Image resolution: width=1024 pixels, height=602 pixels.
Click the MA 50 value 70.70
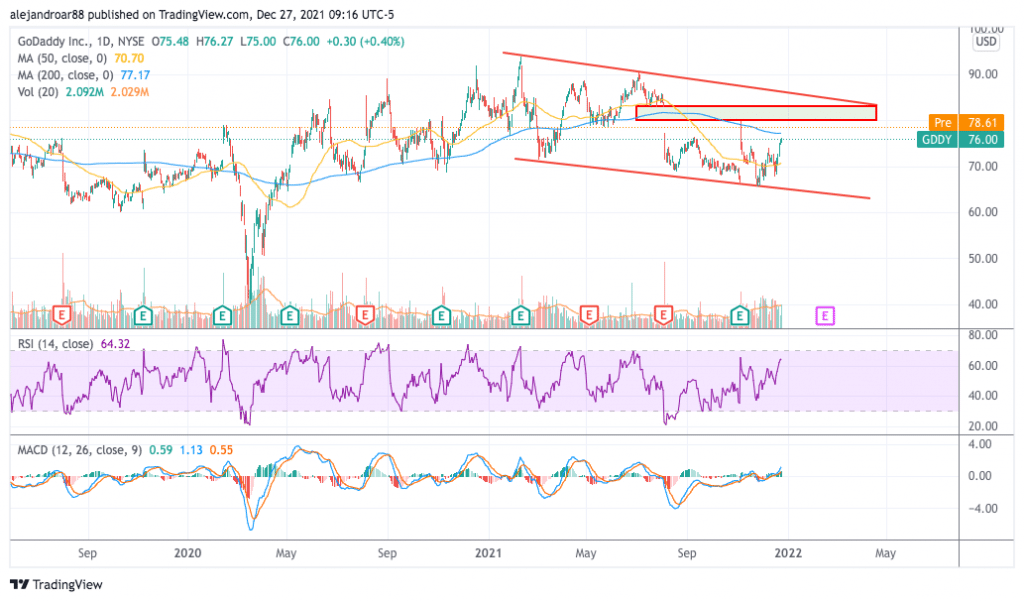(x=129, y=58)
